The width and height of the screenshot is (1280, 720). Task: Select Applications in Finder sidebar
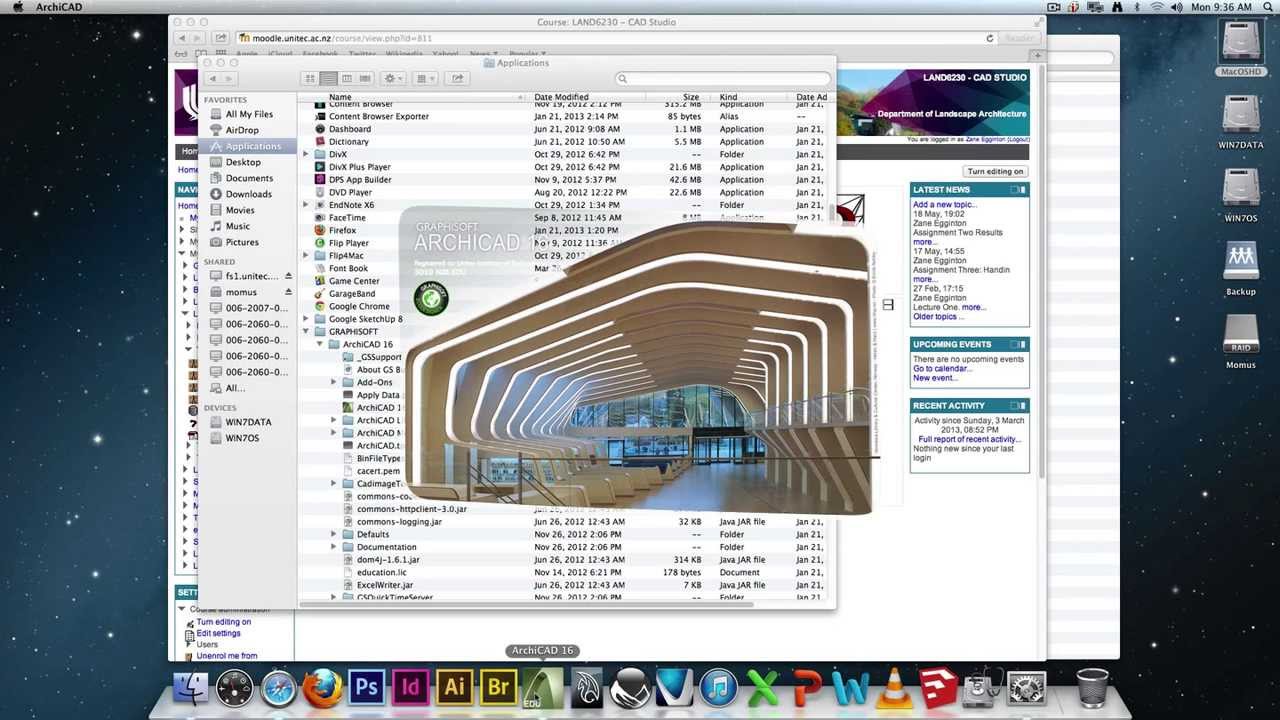click(246, 146)
